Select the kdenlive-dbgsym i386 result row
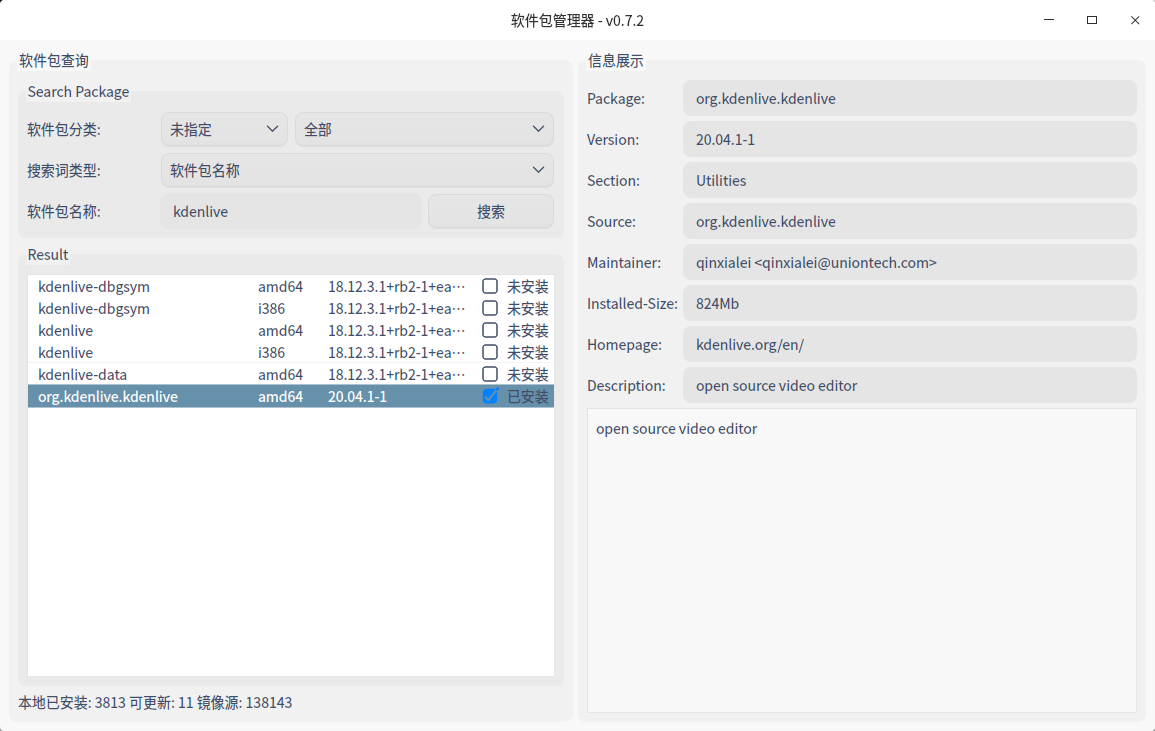 pos(291,308)
